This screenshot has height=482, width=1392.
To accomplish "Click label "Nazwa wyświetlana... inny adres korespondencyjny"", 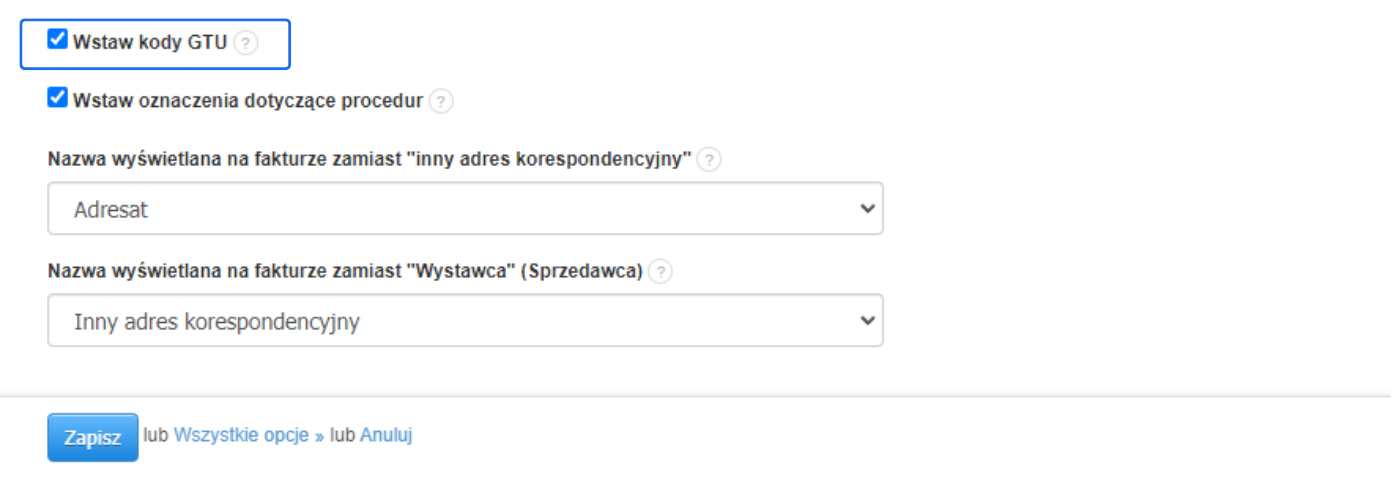I will pyautogui.click(x=370, y=160).
